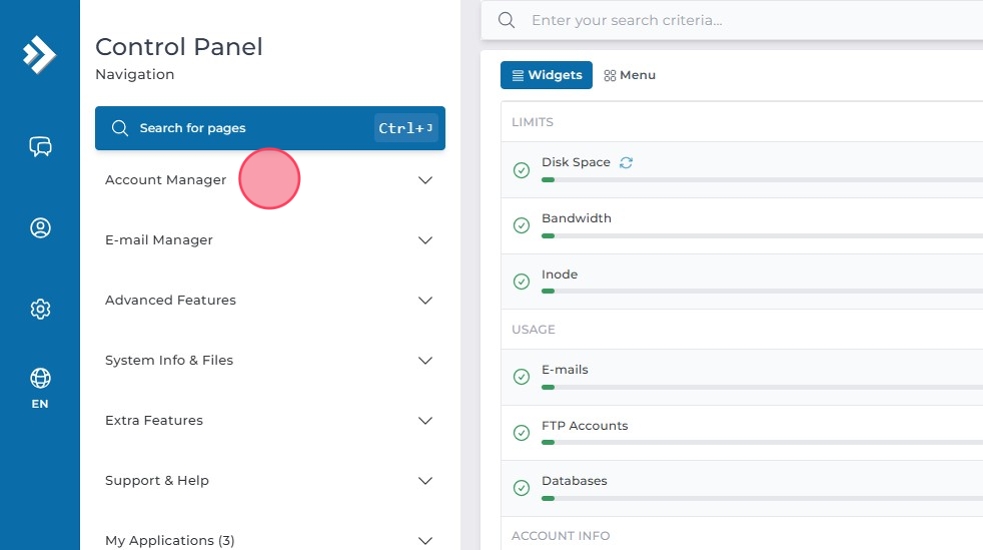The width and height of the screenshot is (983, 550).
Task: Switch to the Menu view tab
Action: pos(630,75)
